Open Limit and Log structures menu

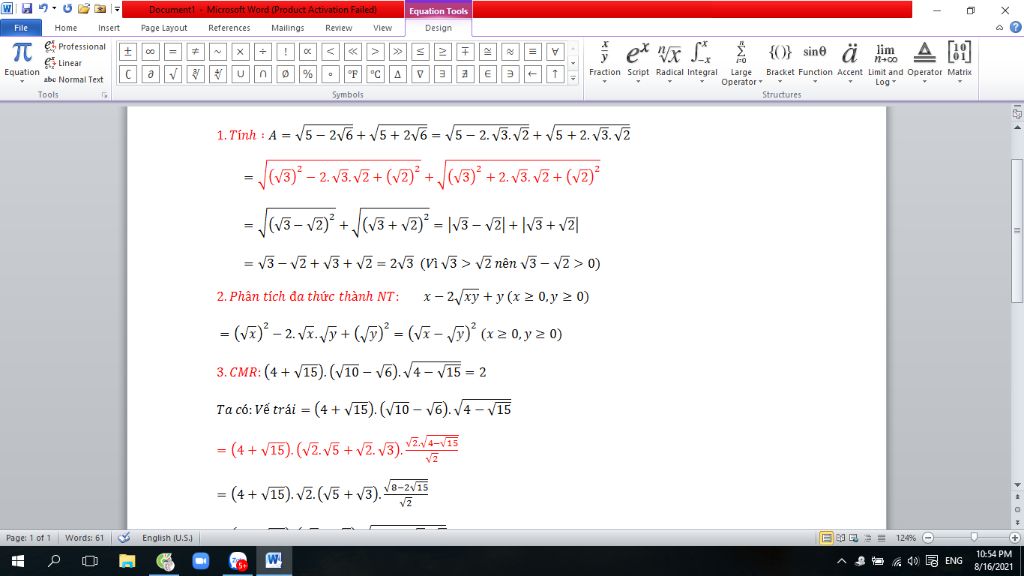(886, 63)
